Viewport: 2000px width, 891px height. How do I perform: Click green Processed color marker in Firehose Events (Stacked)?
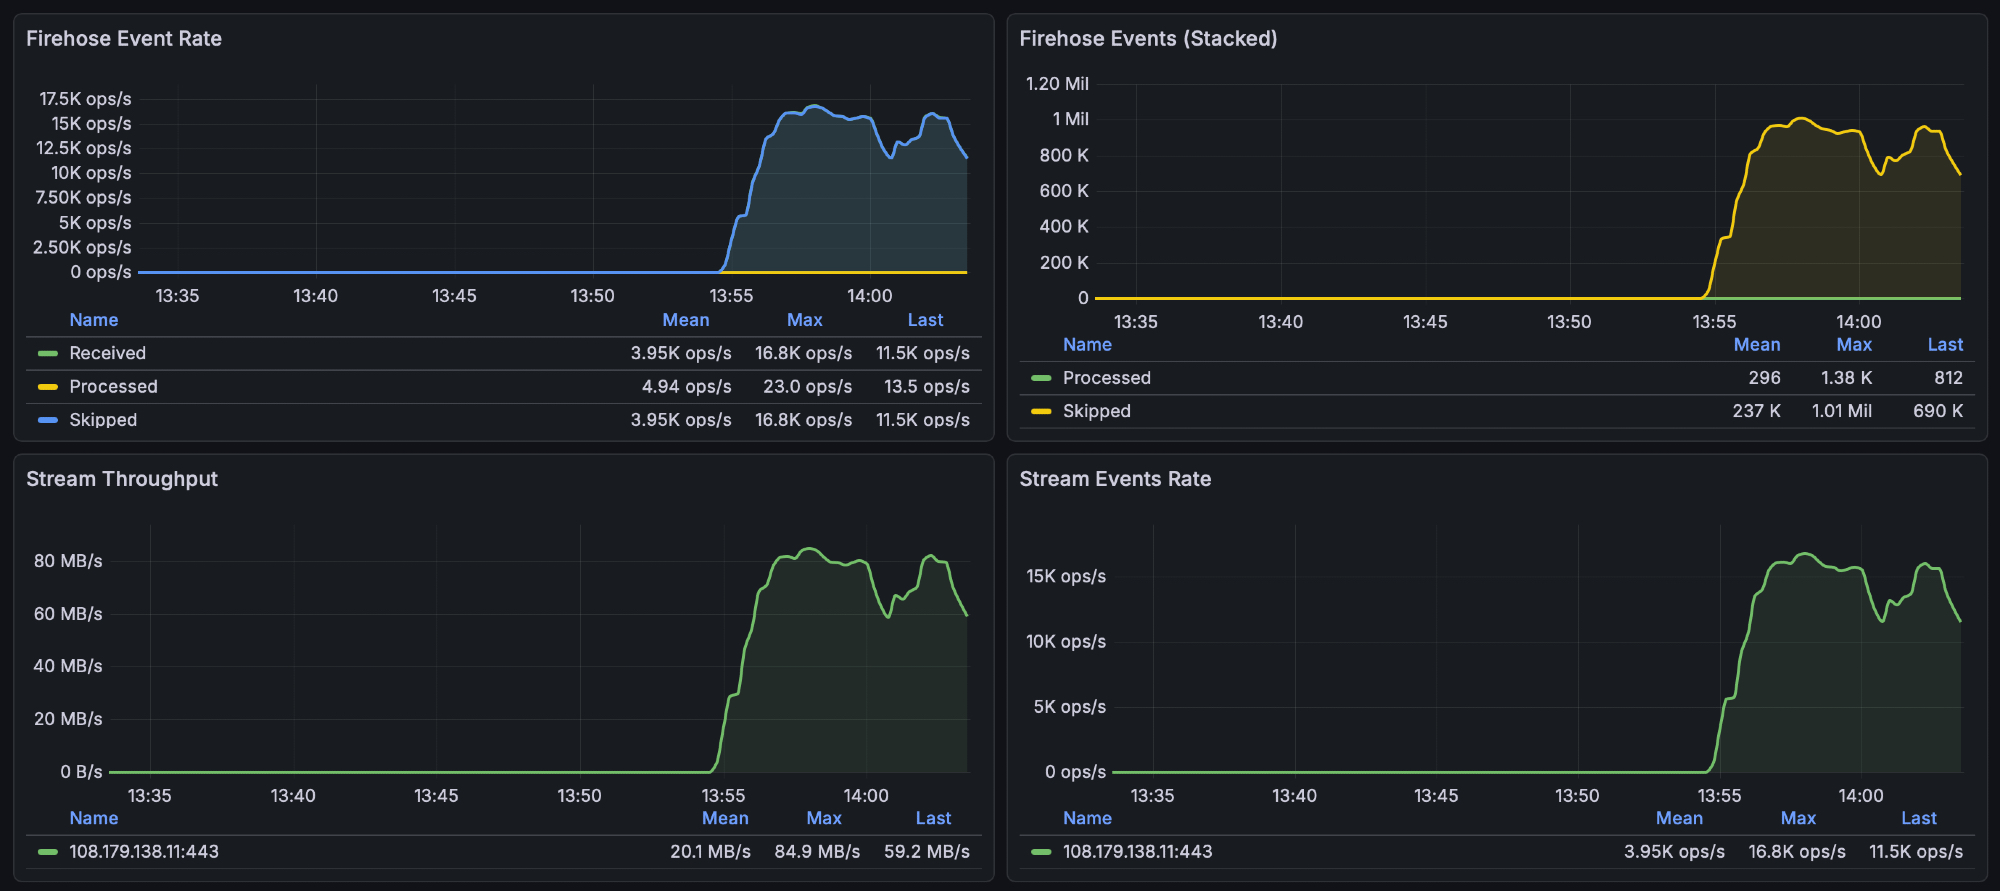coord(1041,378)
